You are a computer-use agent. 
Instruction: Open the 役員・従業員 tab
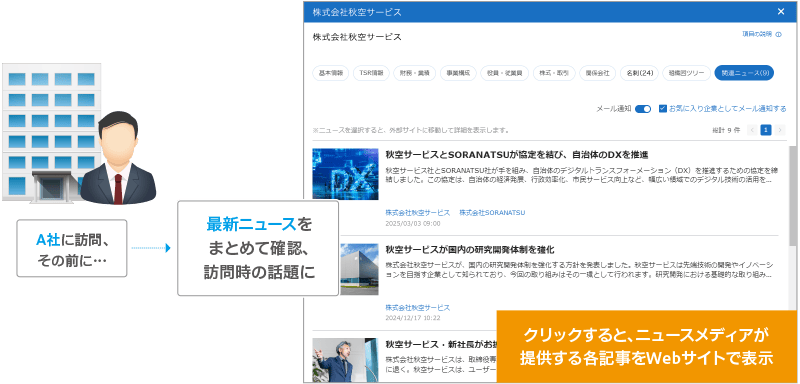pos(505,73)
